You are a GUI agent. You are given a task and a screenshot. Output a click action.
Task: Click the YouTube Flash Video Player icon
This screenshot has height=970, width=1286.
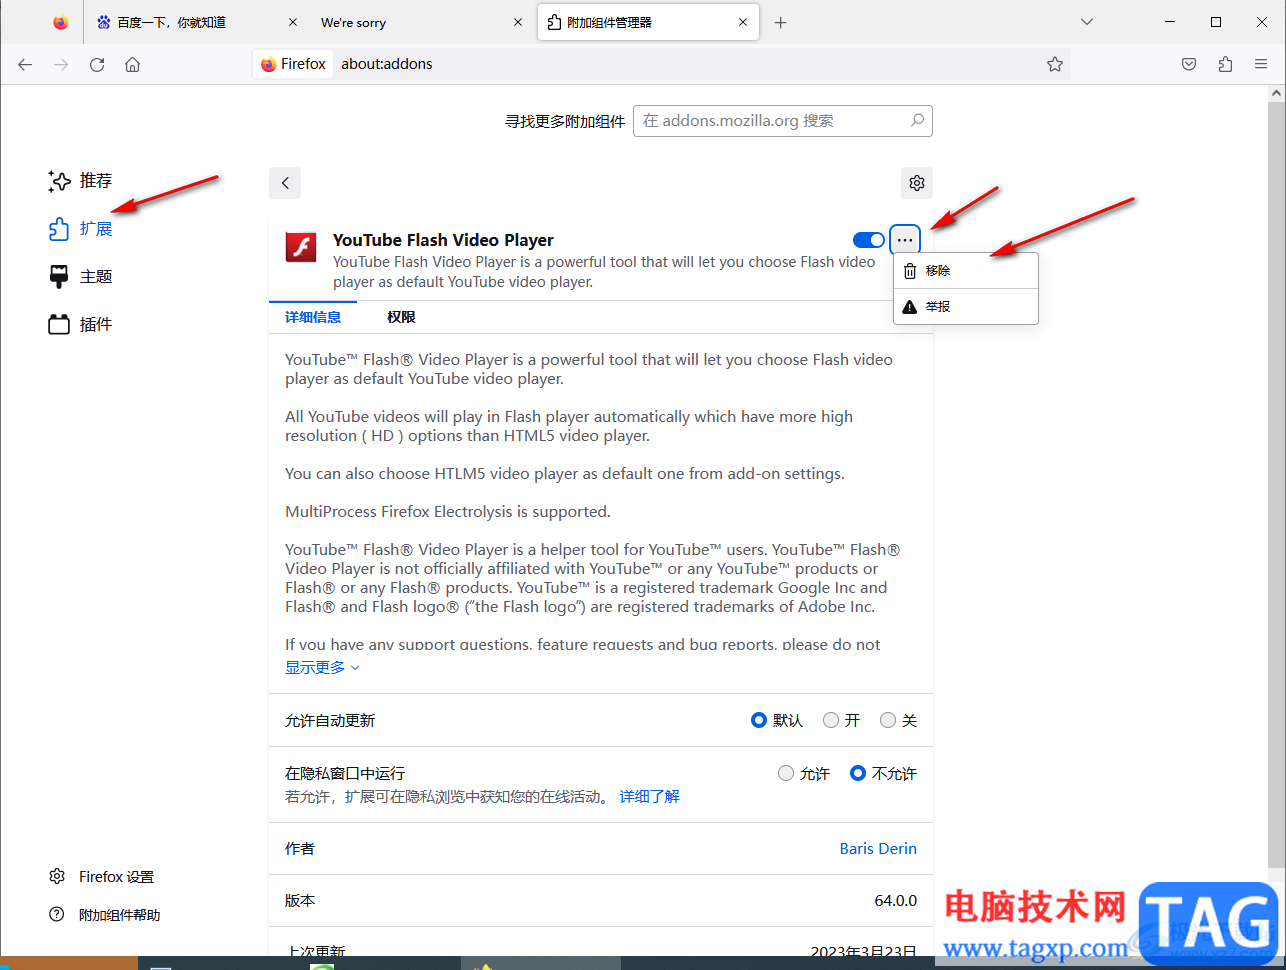tap(301, 247)
